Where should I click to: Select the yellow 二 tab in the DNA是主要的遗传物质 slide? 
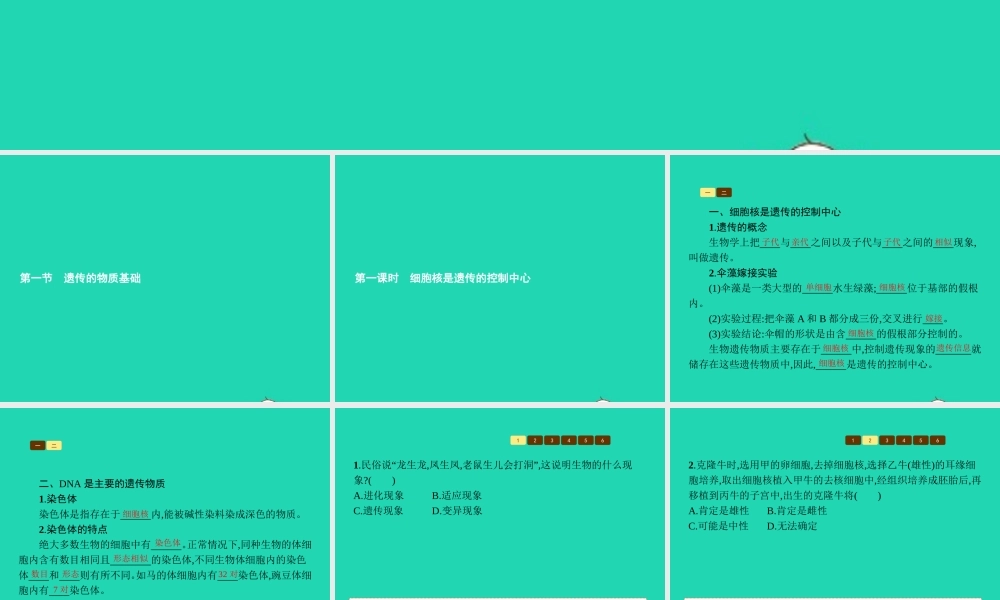54,446
